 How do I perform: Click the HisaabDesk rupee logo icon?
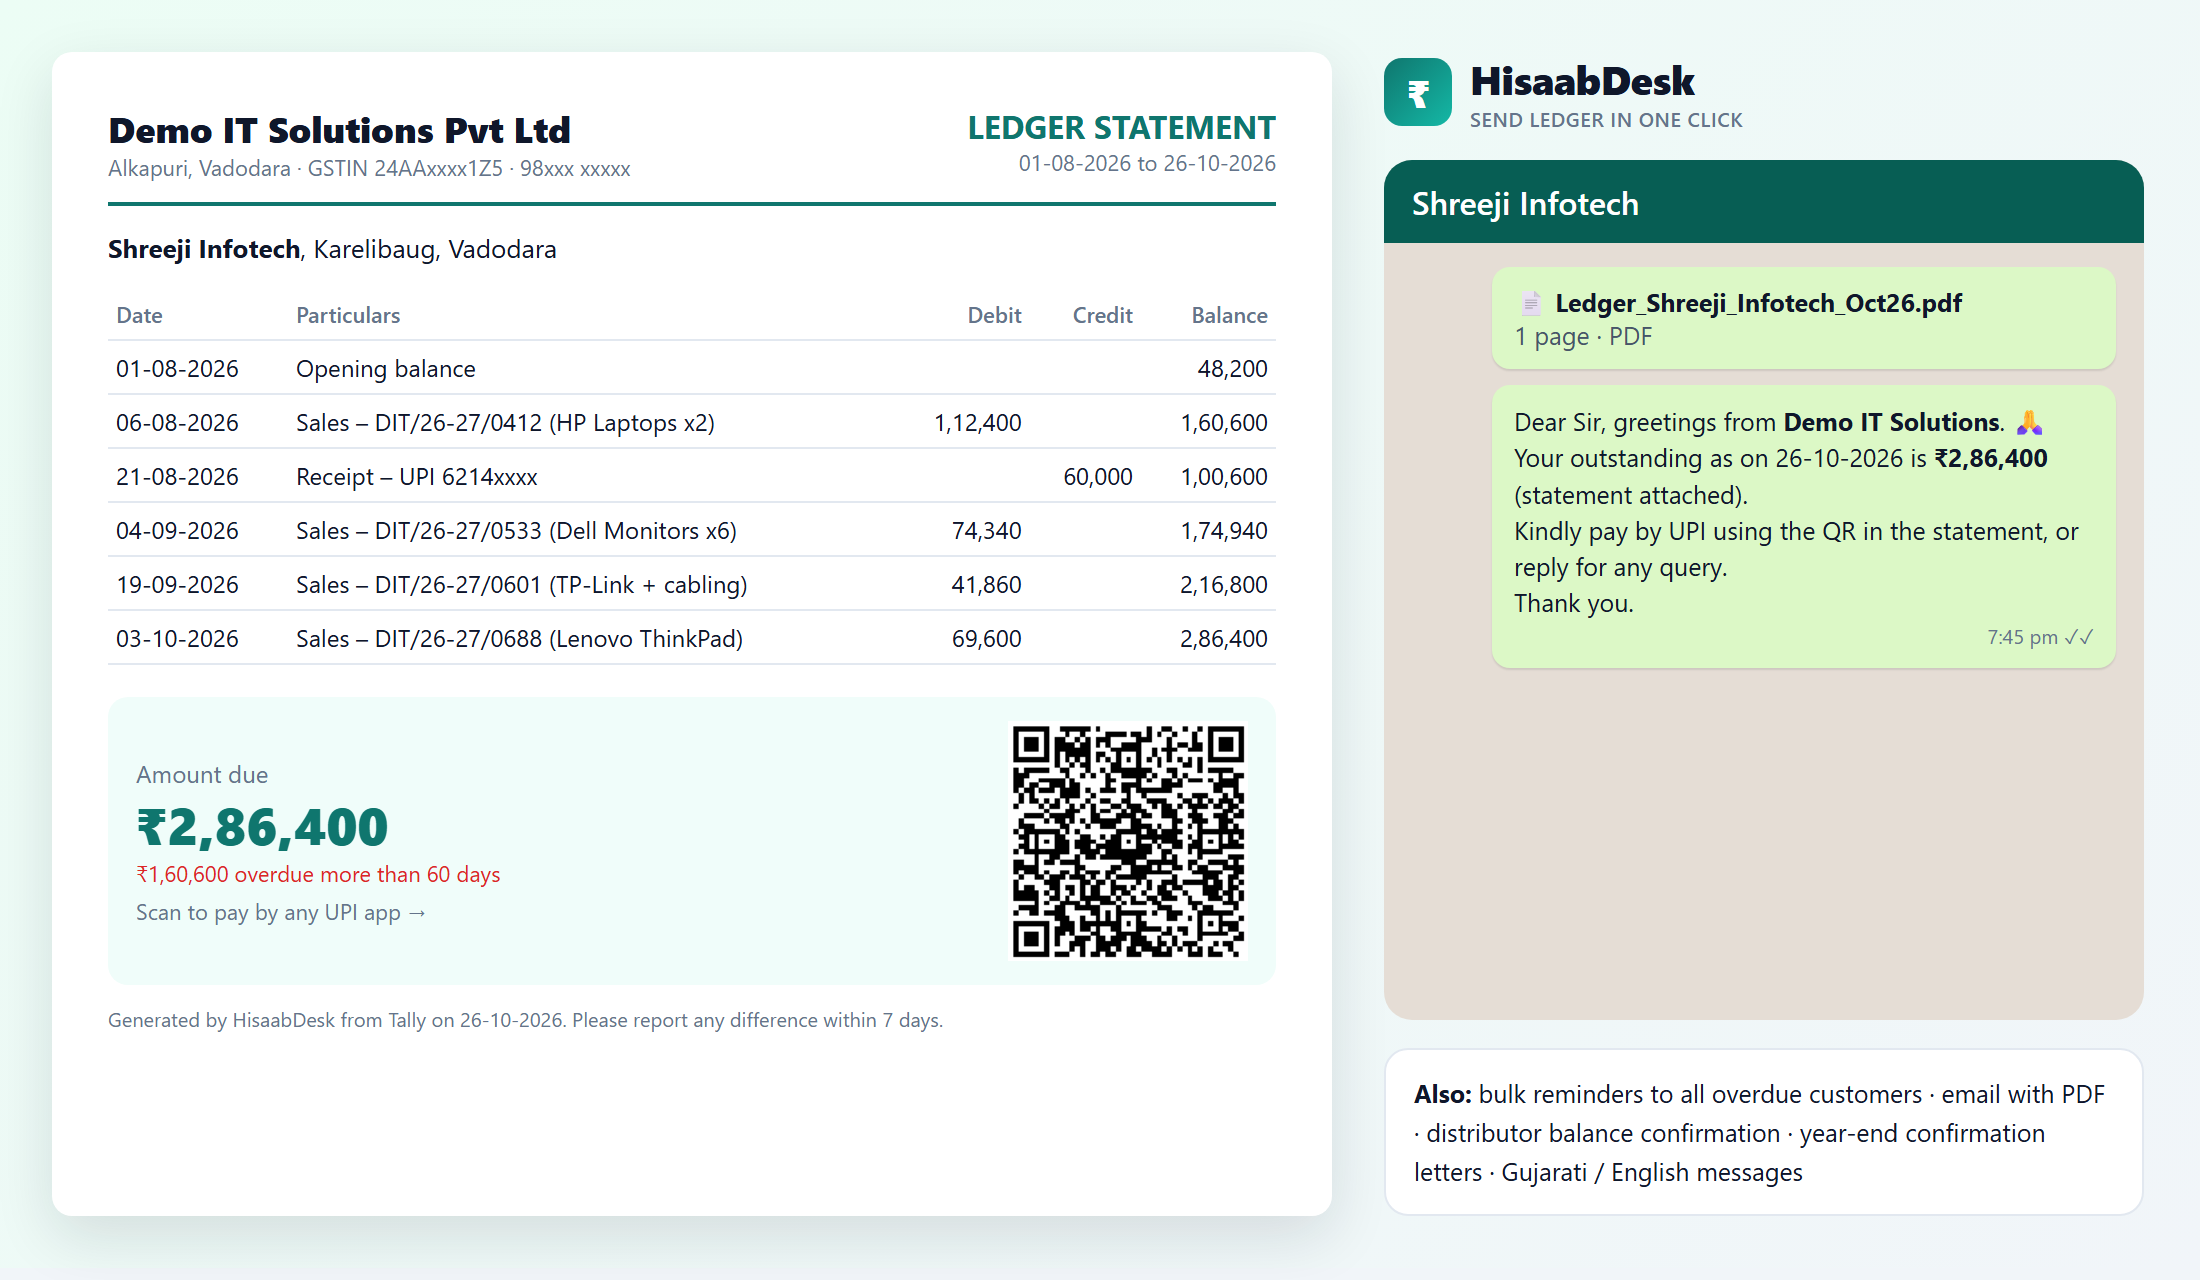coord(1417,92)
